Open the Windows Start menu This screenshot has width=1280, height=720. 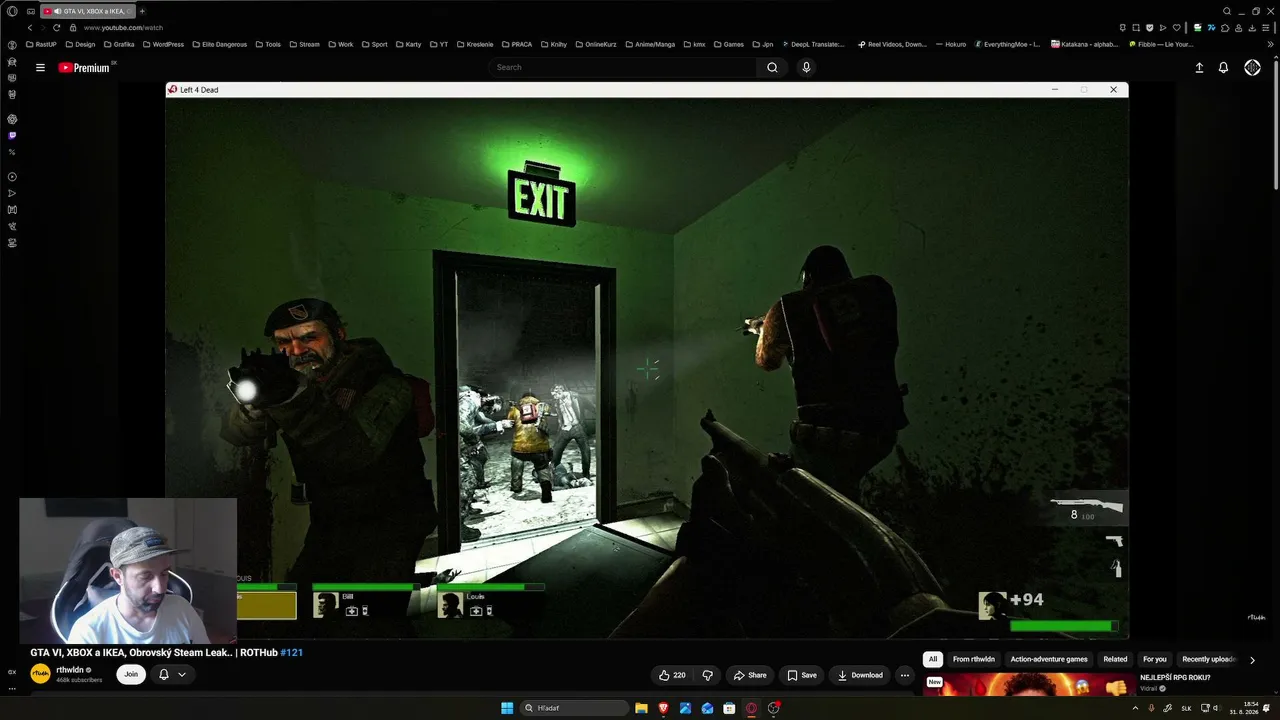[507, 708]
